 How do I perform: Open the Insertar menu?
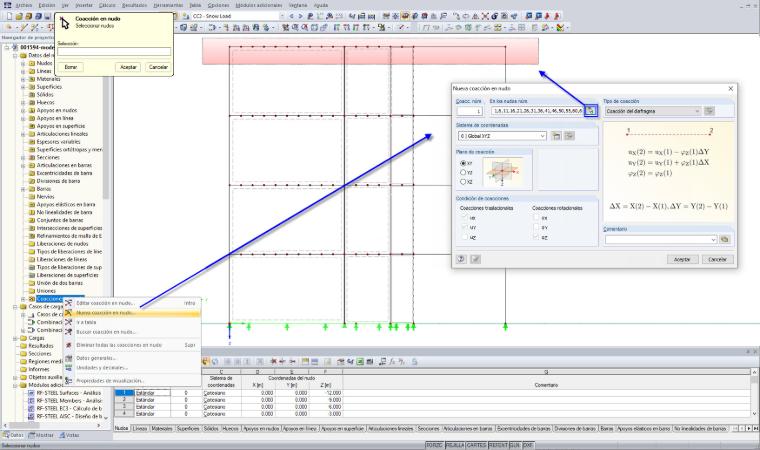pos(84,5)
